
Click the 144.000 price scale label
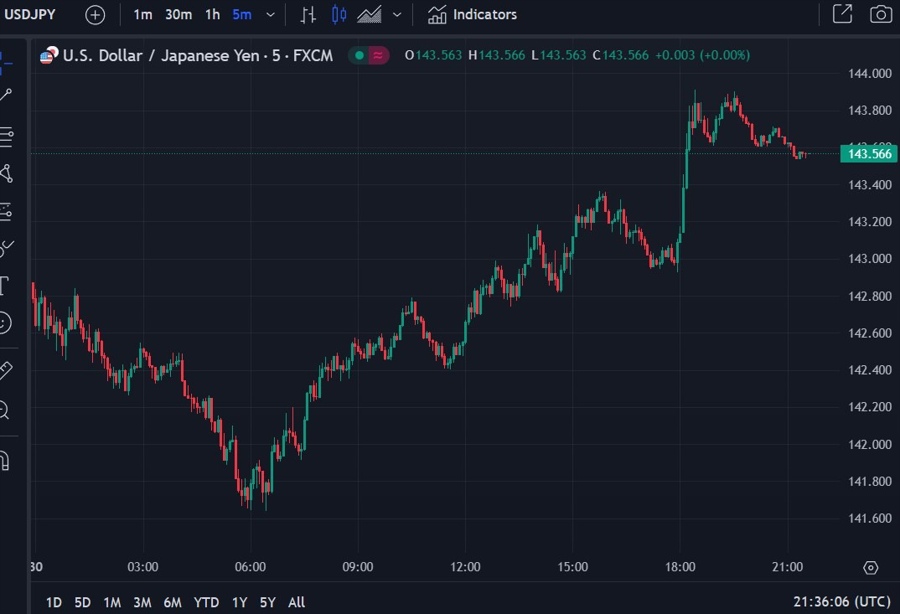(870, 73)
